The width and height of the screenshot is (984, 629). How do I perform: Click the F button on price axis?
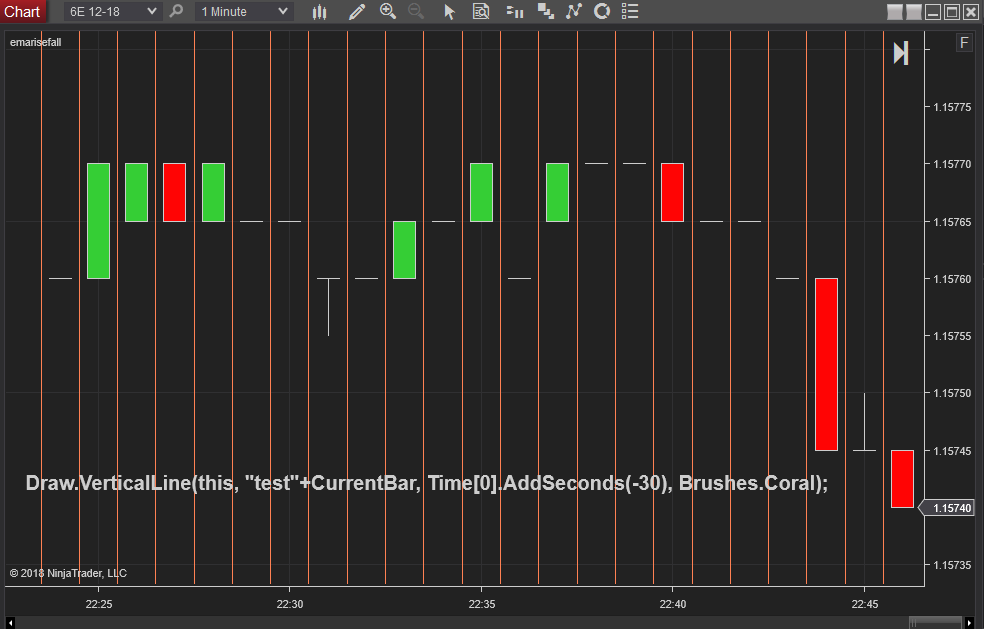click(964, 43)
